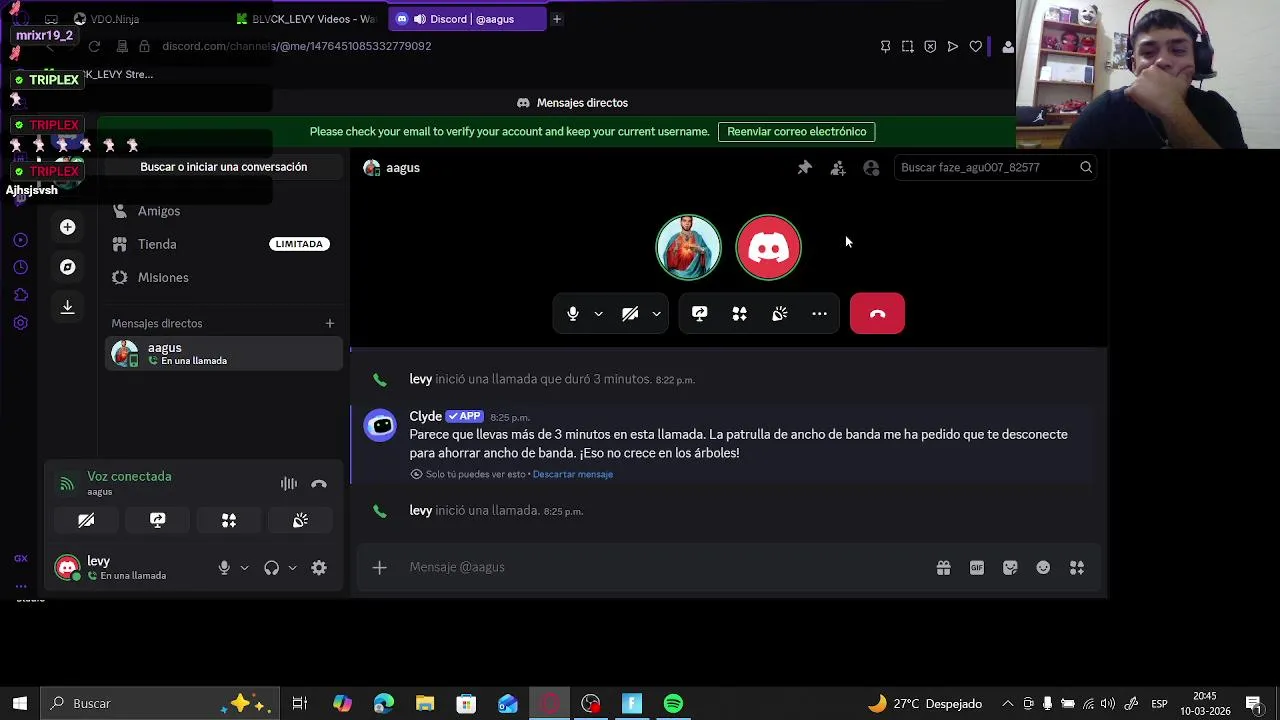Viewport: 1280px width, 720px height.
Task: Open camera options arrow in call controls
Action: [x=656, y=314]
